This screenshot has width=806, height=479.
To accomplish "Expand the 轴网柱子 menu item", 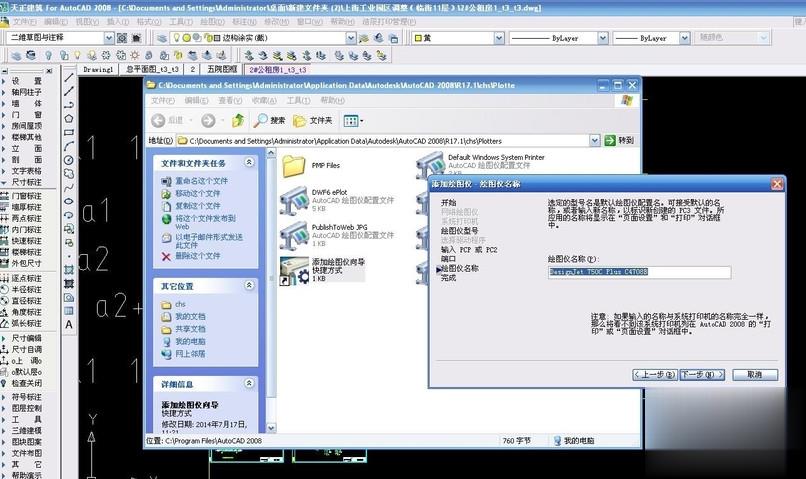I will tap(23, 92).
